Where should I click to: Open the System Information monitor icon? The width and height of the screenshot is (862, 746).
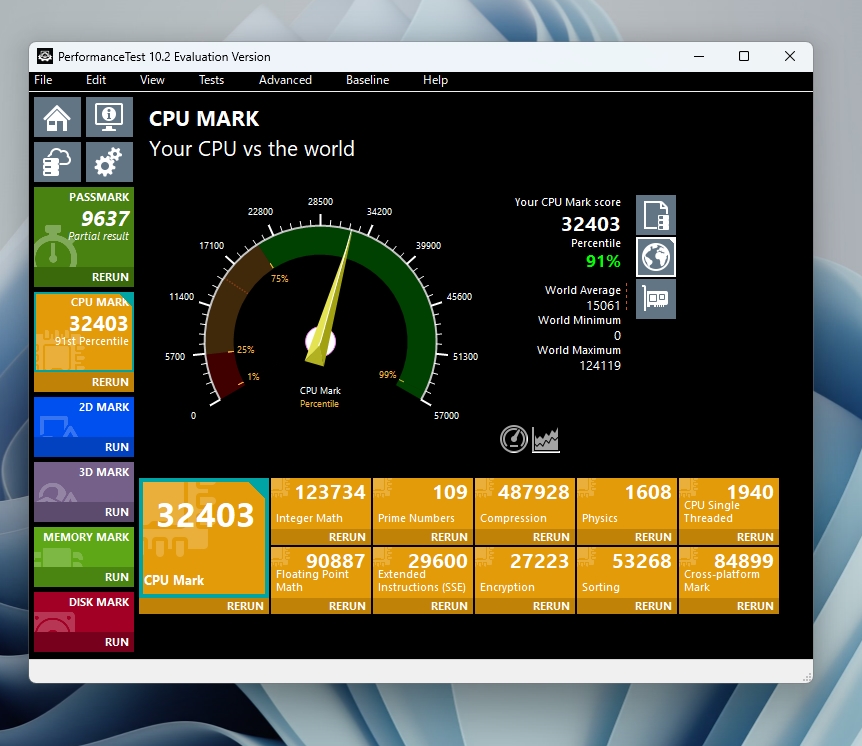[109, 117]
